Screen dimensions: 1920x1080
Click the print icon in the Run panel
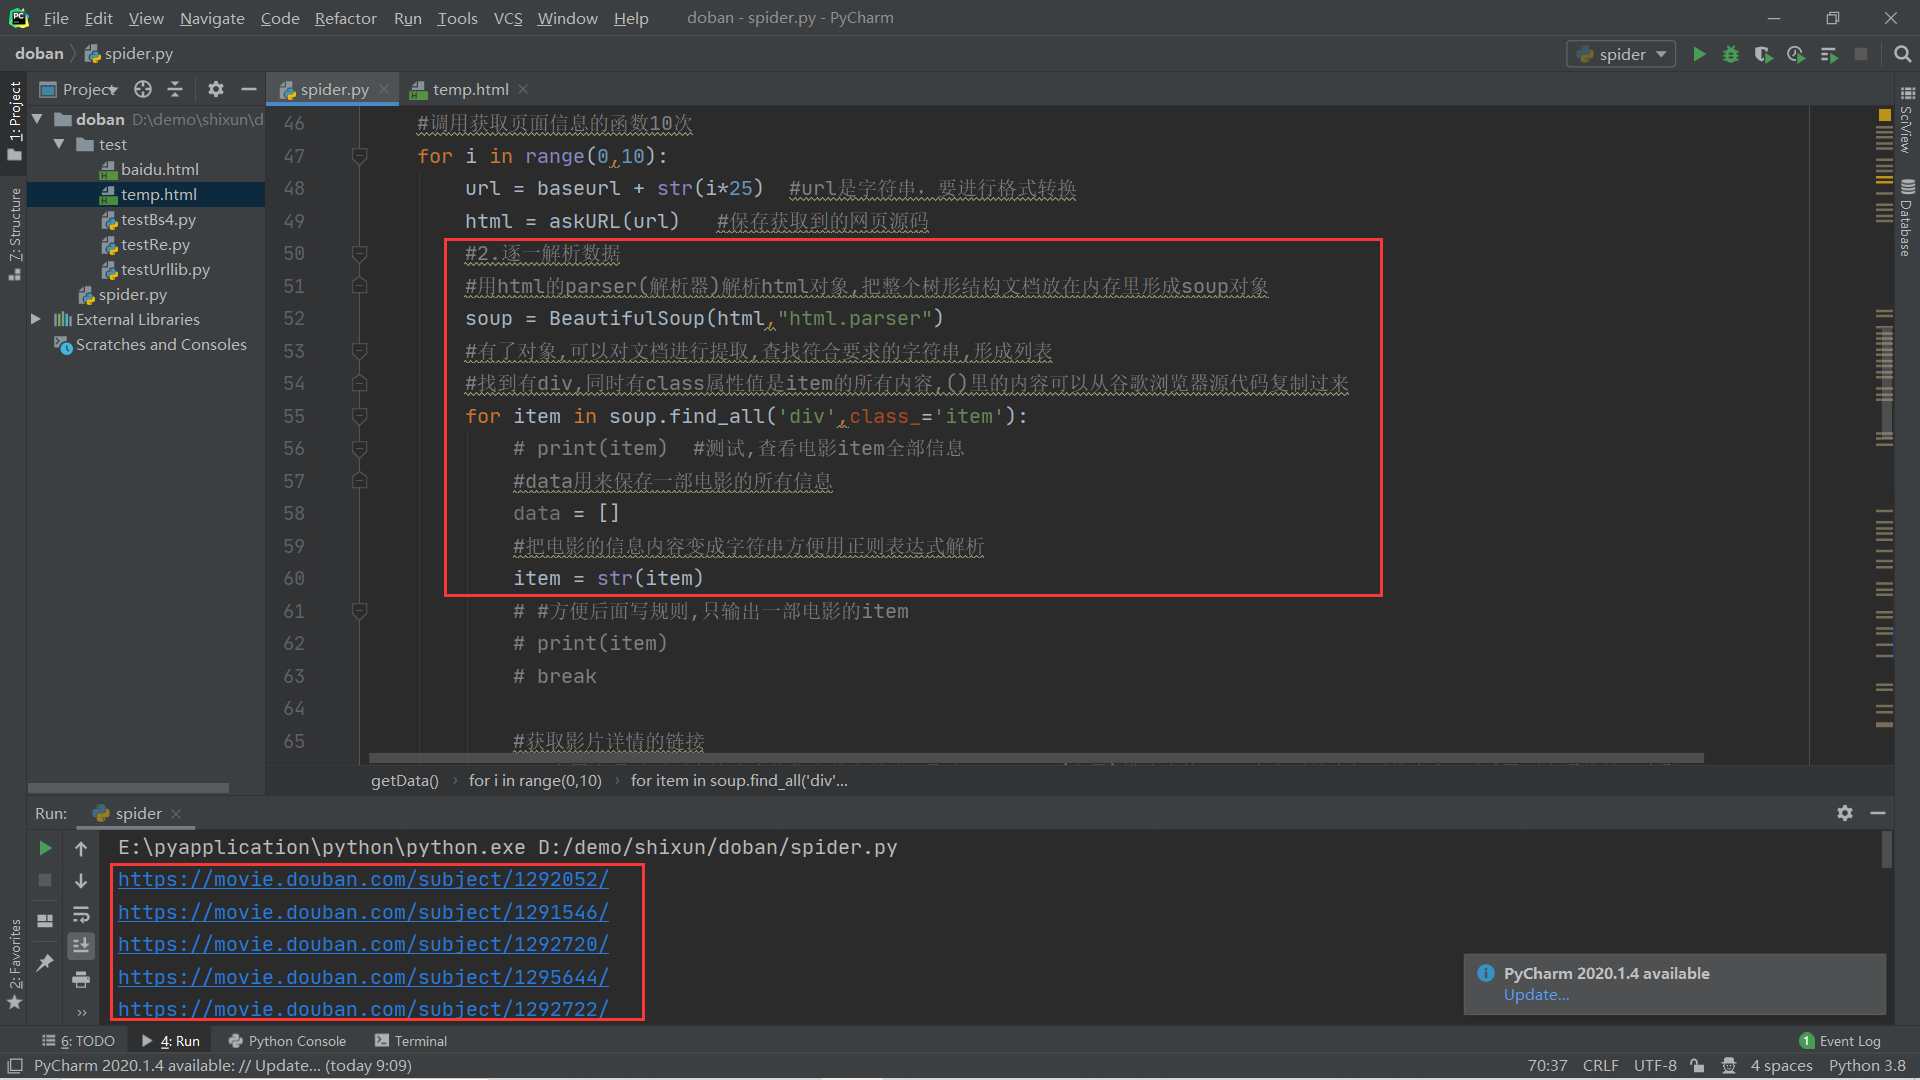point(81,979)
